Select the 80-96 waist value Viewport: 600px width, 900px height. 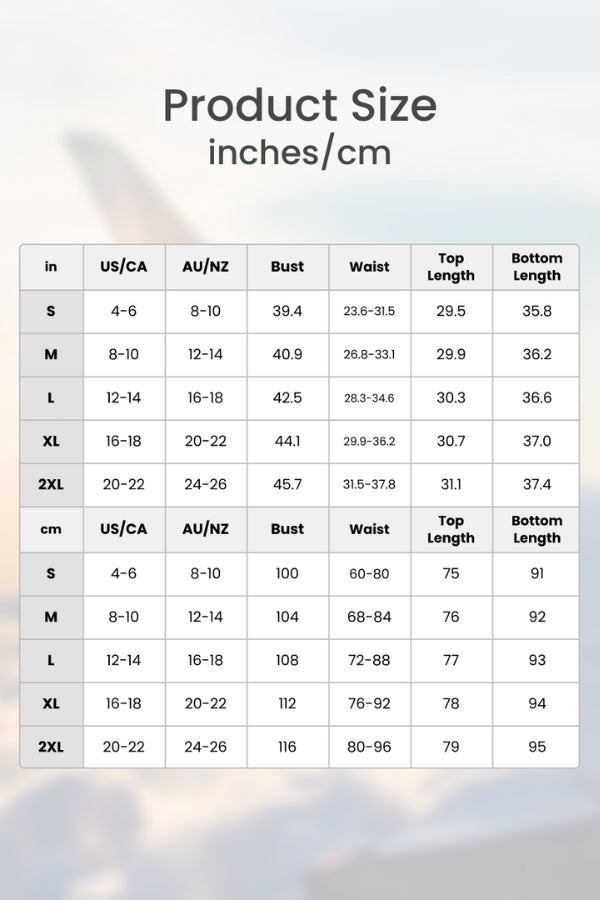tap(369, 747)
